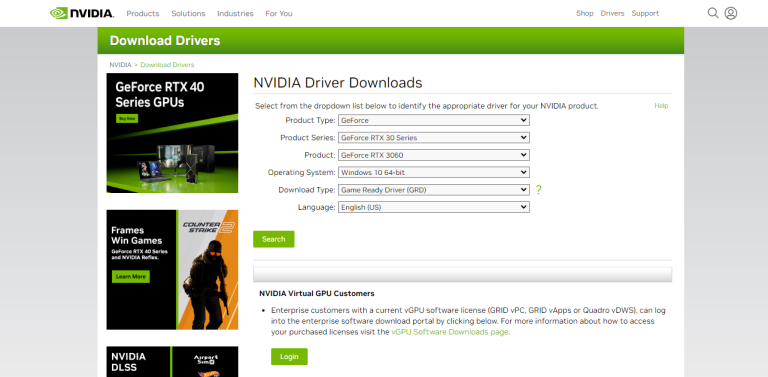The image size is (768, 377).
Task: Click the NVIDIA Virtual GPU Customers heading
Action: [317, 294]
